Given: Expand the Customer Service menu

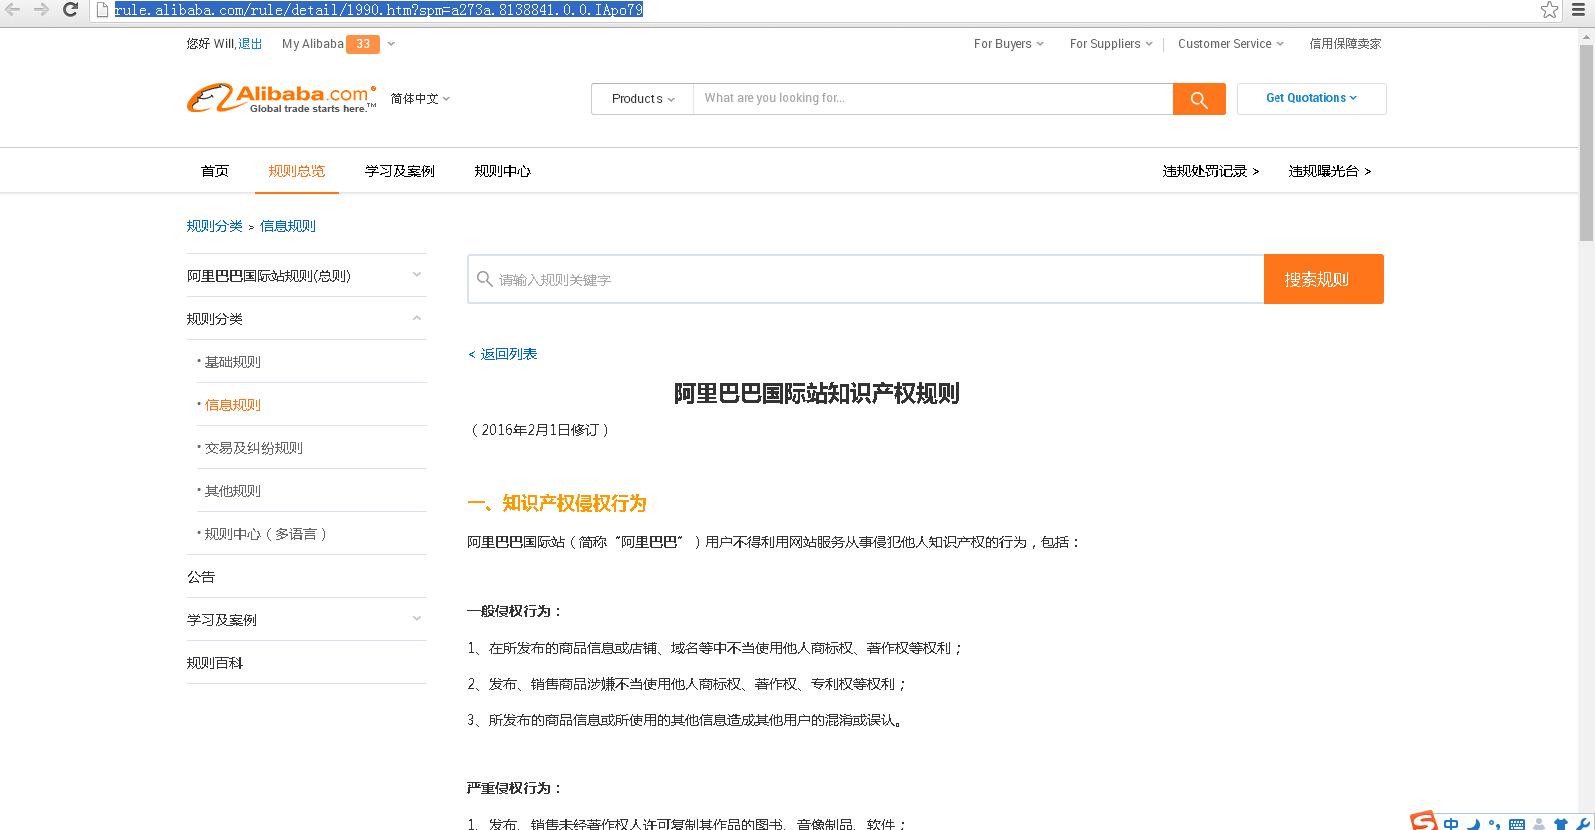Looking at the screenshot, I should tap(1231, 44).
